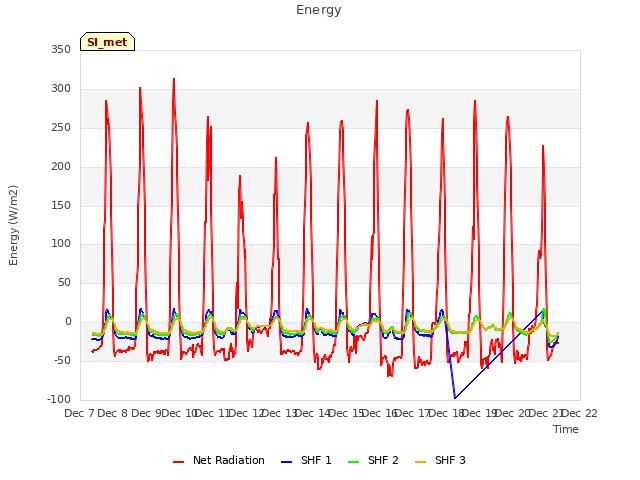The image size is (640, 480).
Task: Click the 300 y-axis tick label
Action: [61, 89]
